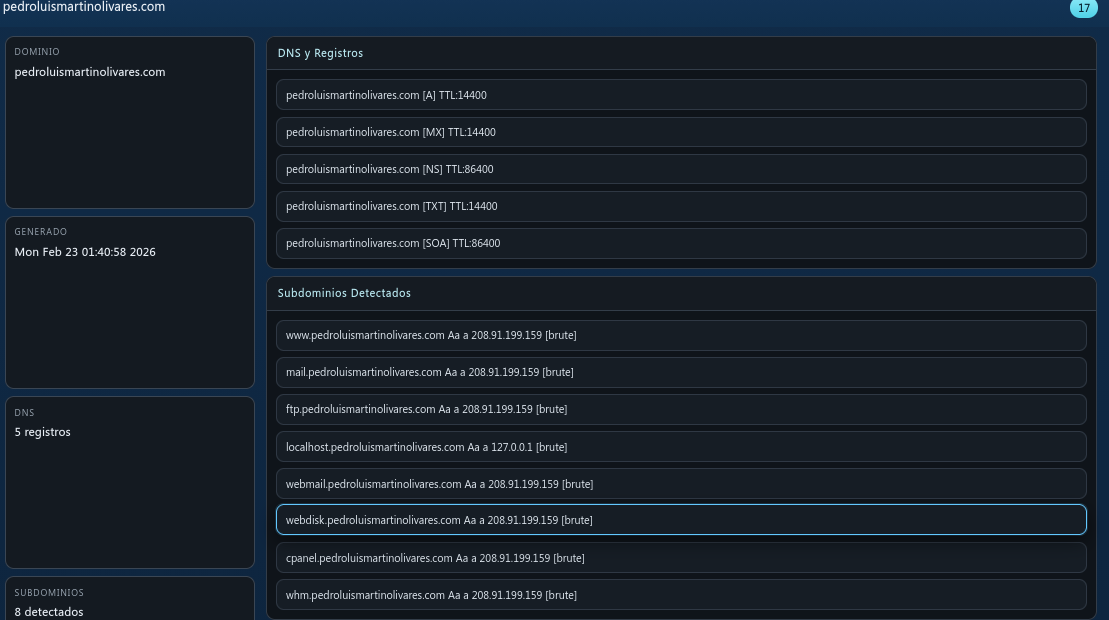Viewport: 1109px width, 620px height.
Task: Select the NS record entry TTL 86400
Action: [x=681, y=168]
